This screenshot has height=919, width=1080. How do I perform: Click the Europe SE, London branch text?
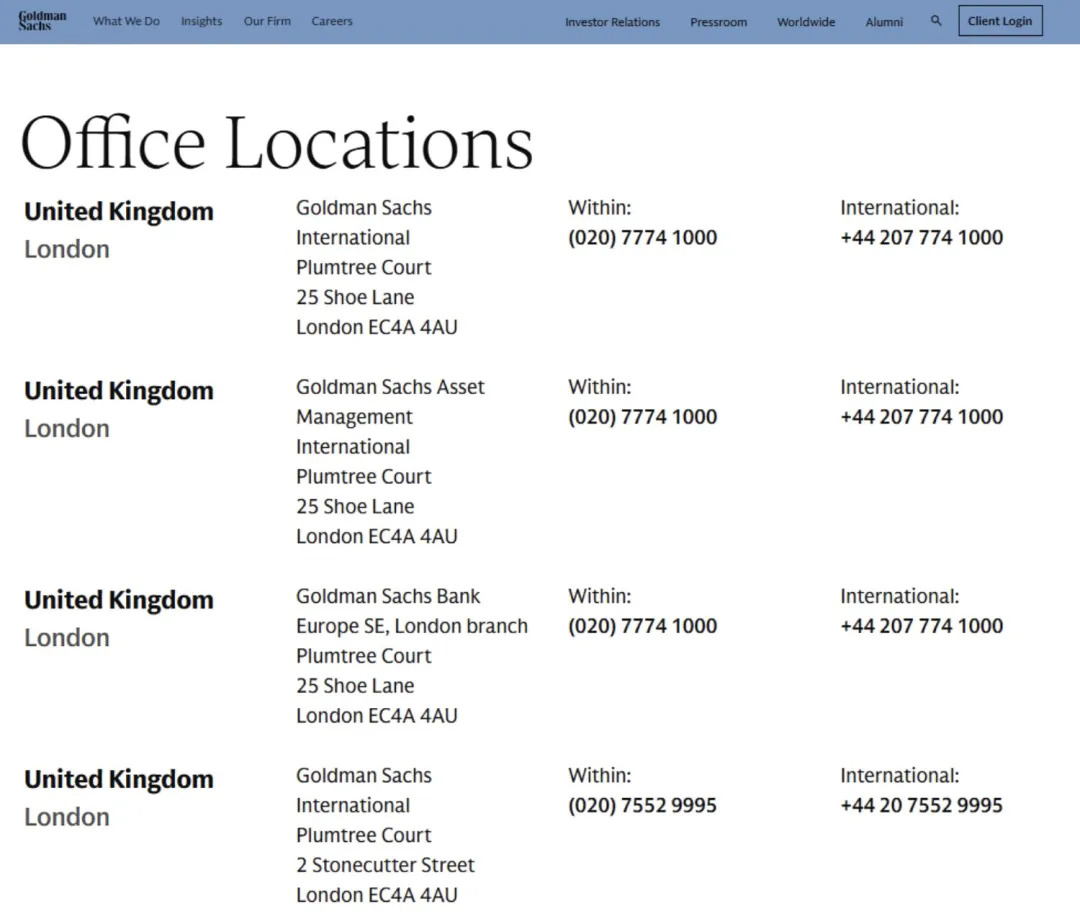click(411, 627)
